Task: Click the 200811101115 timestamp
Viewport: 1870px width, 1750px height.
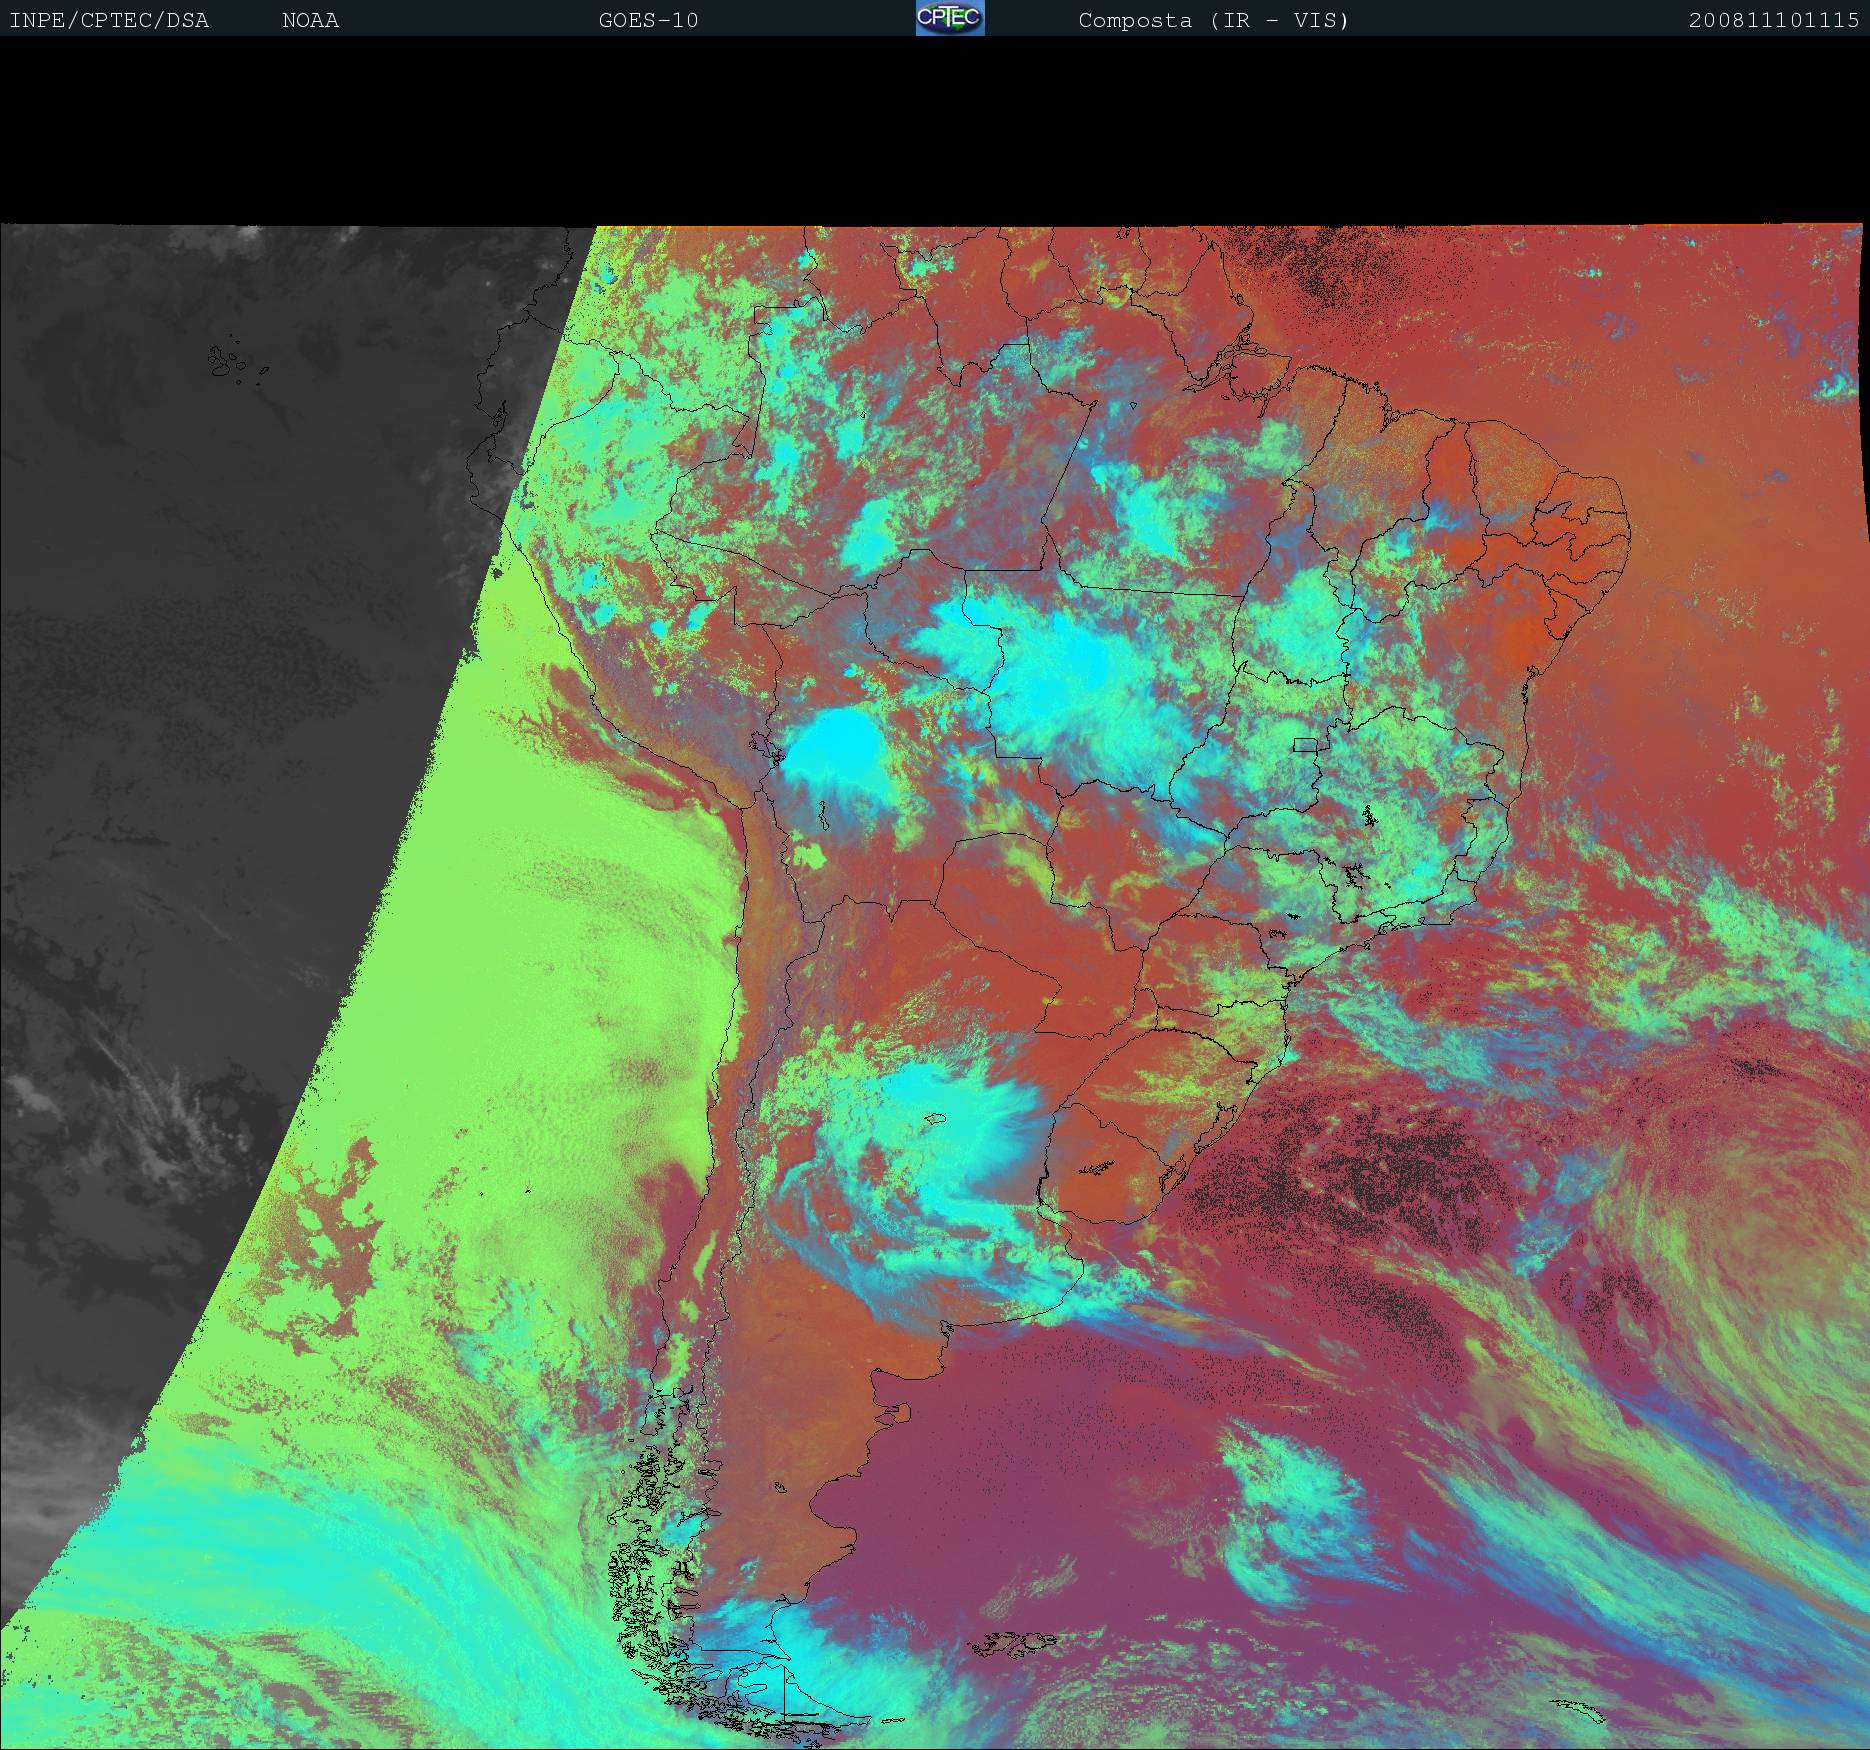Action: pos(1773,20)
